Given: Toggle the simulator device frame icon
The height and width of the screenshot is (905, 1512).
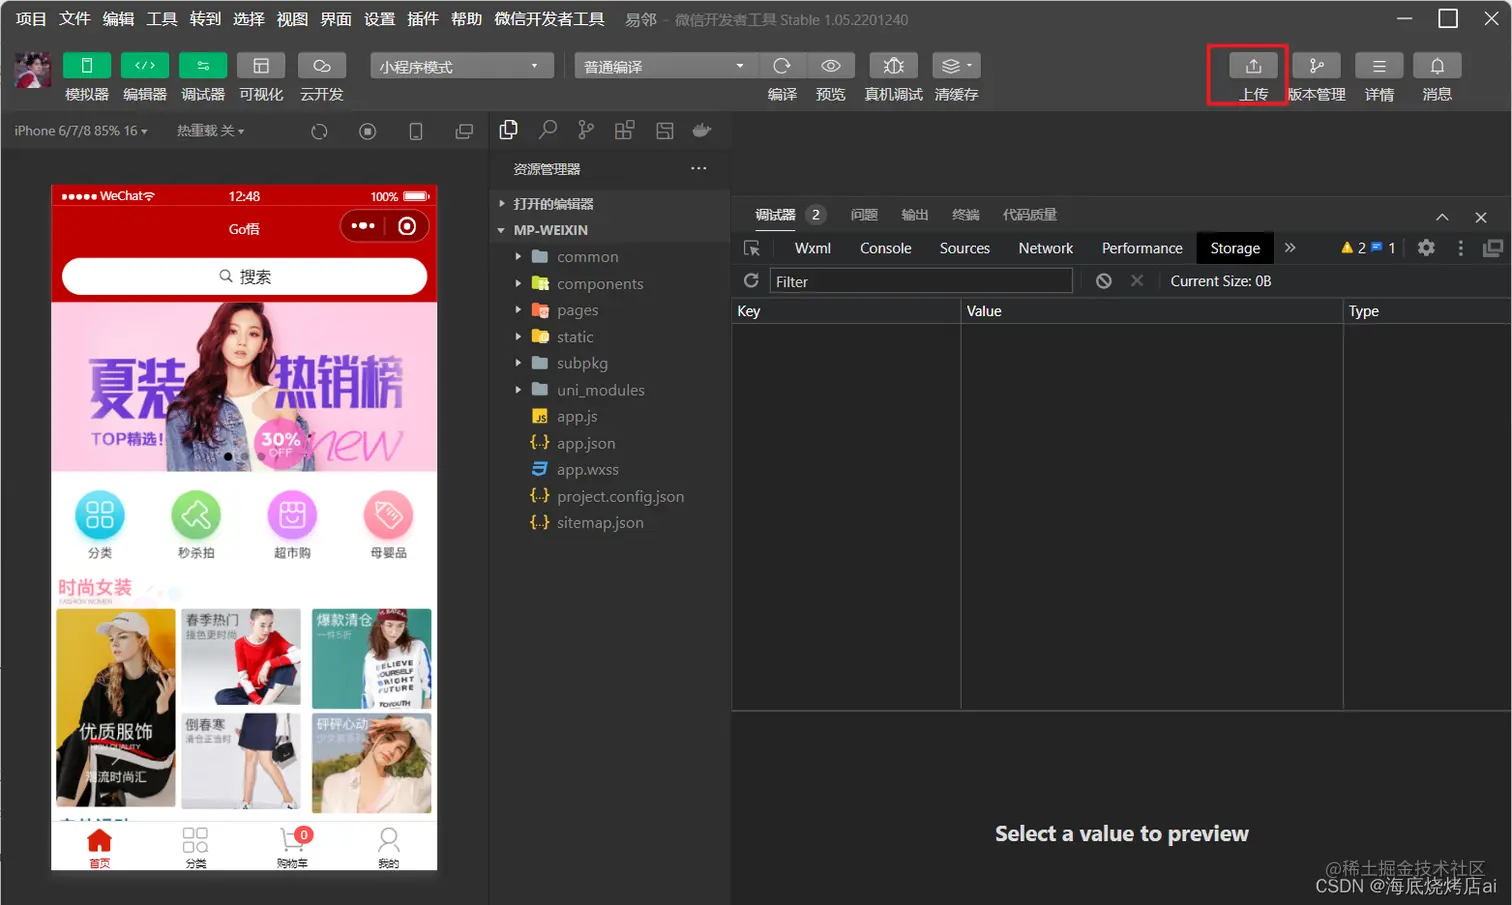Looking at the screenshot, I should point(416,131).
